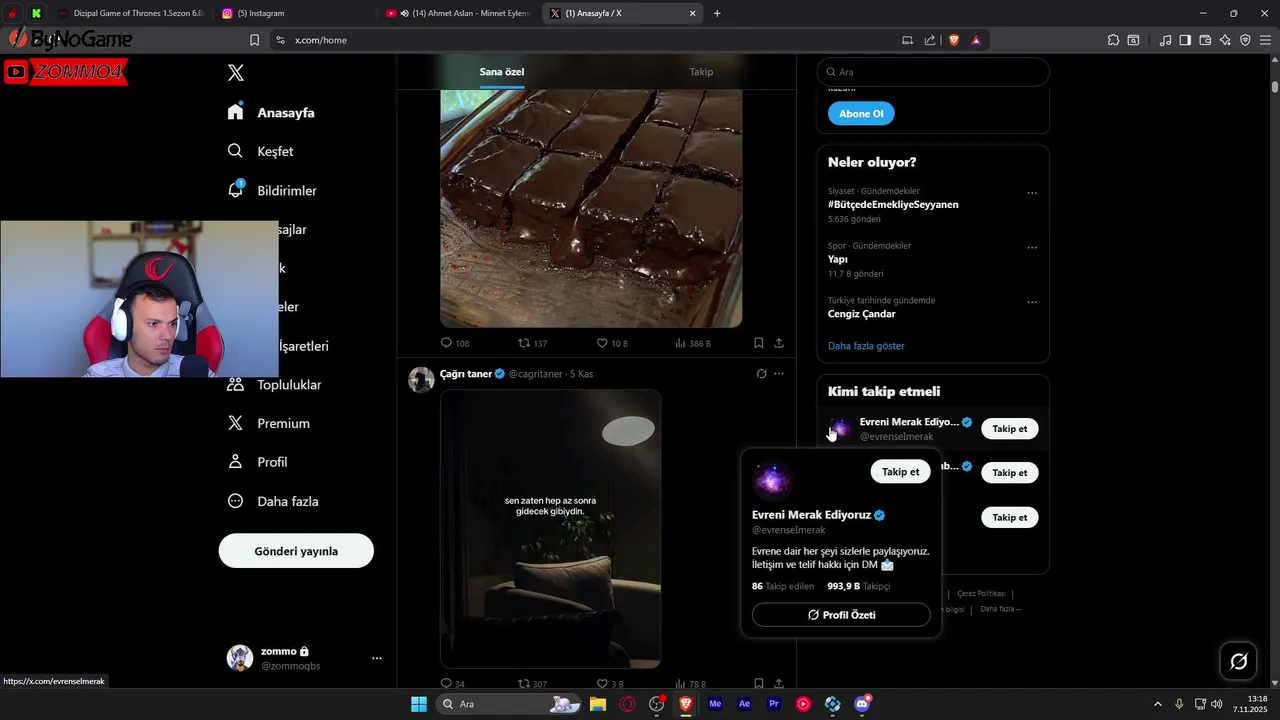Open more options on Çağrı taner post
The height and width of the screenshot is (720, 1280).
tap(779, 374)
